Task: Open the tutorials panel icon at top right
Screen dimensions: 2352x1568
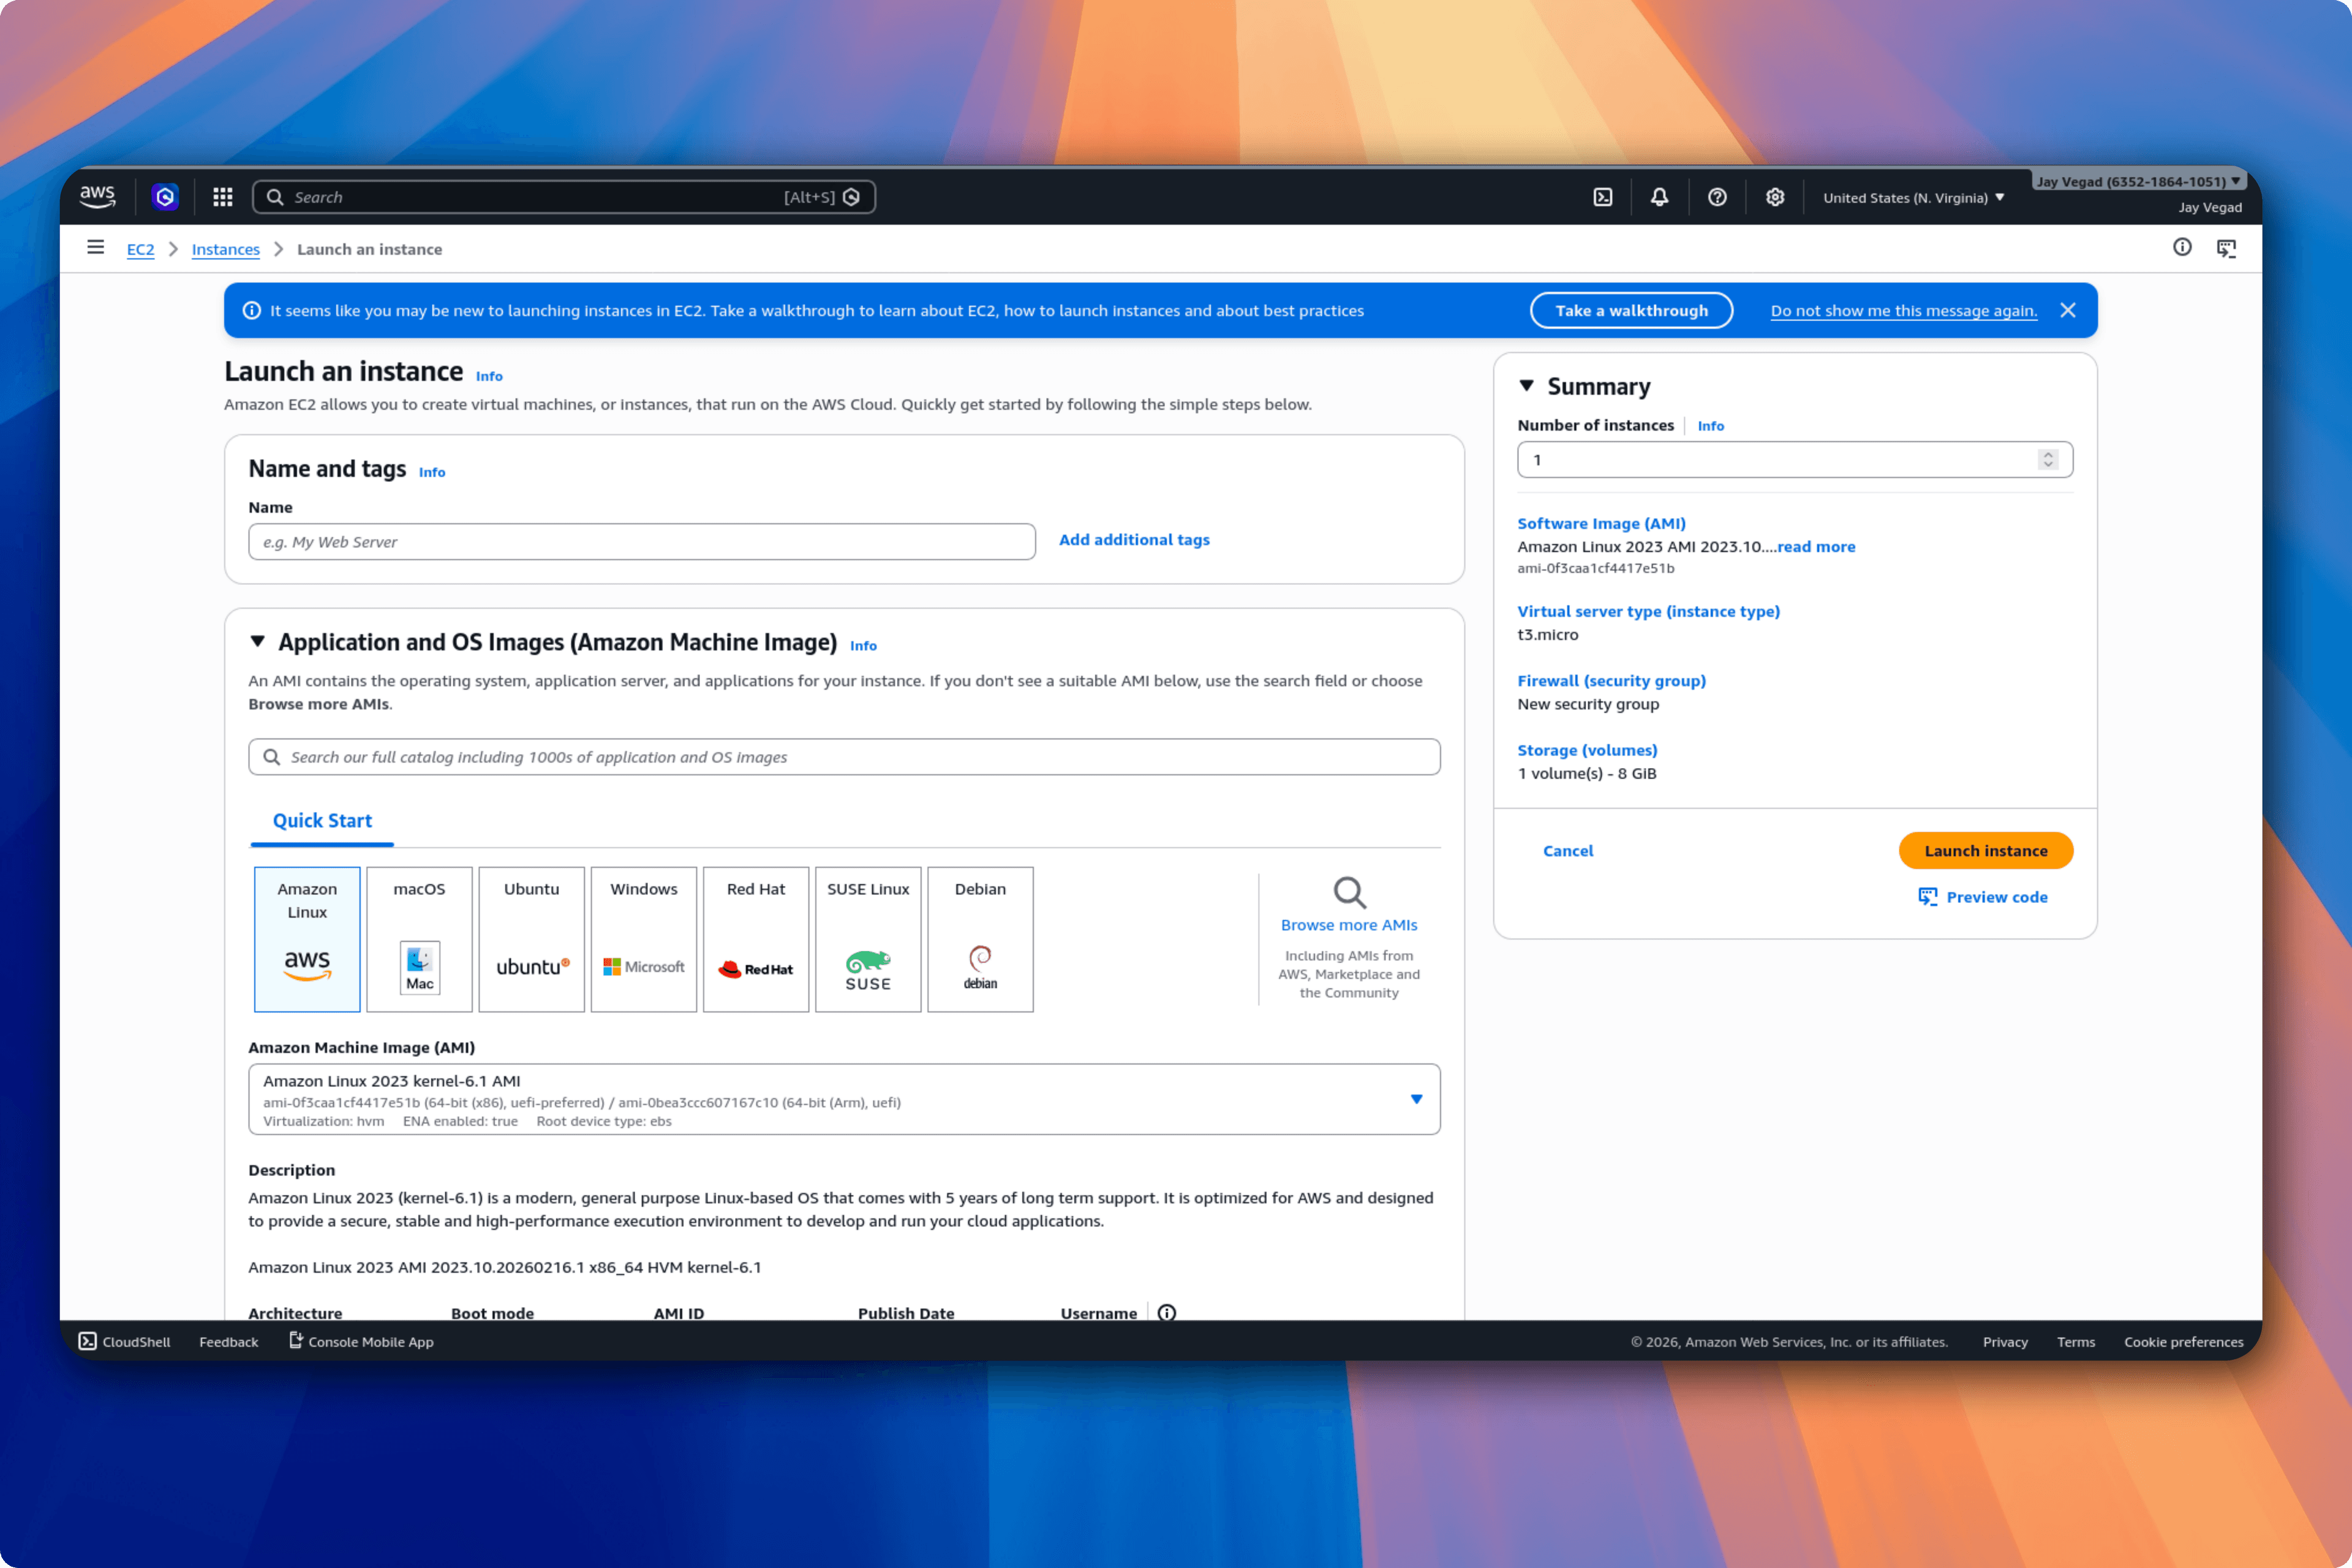Action: (2226, 248)
